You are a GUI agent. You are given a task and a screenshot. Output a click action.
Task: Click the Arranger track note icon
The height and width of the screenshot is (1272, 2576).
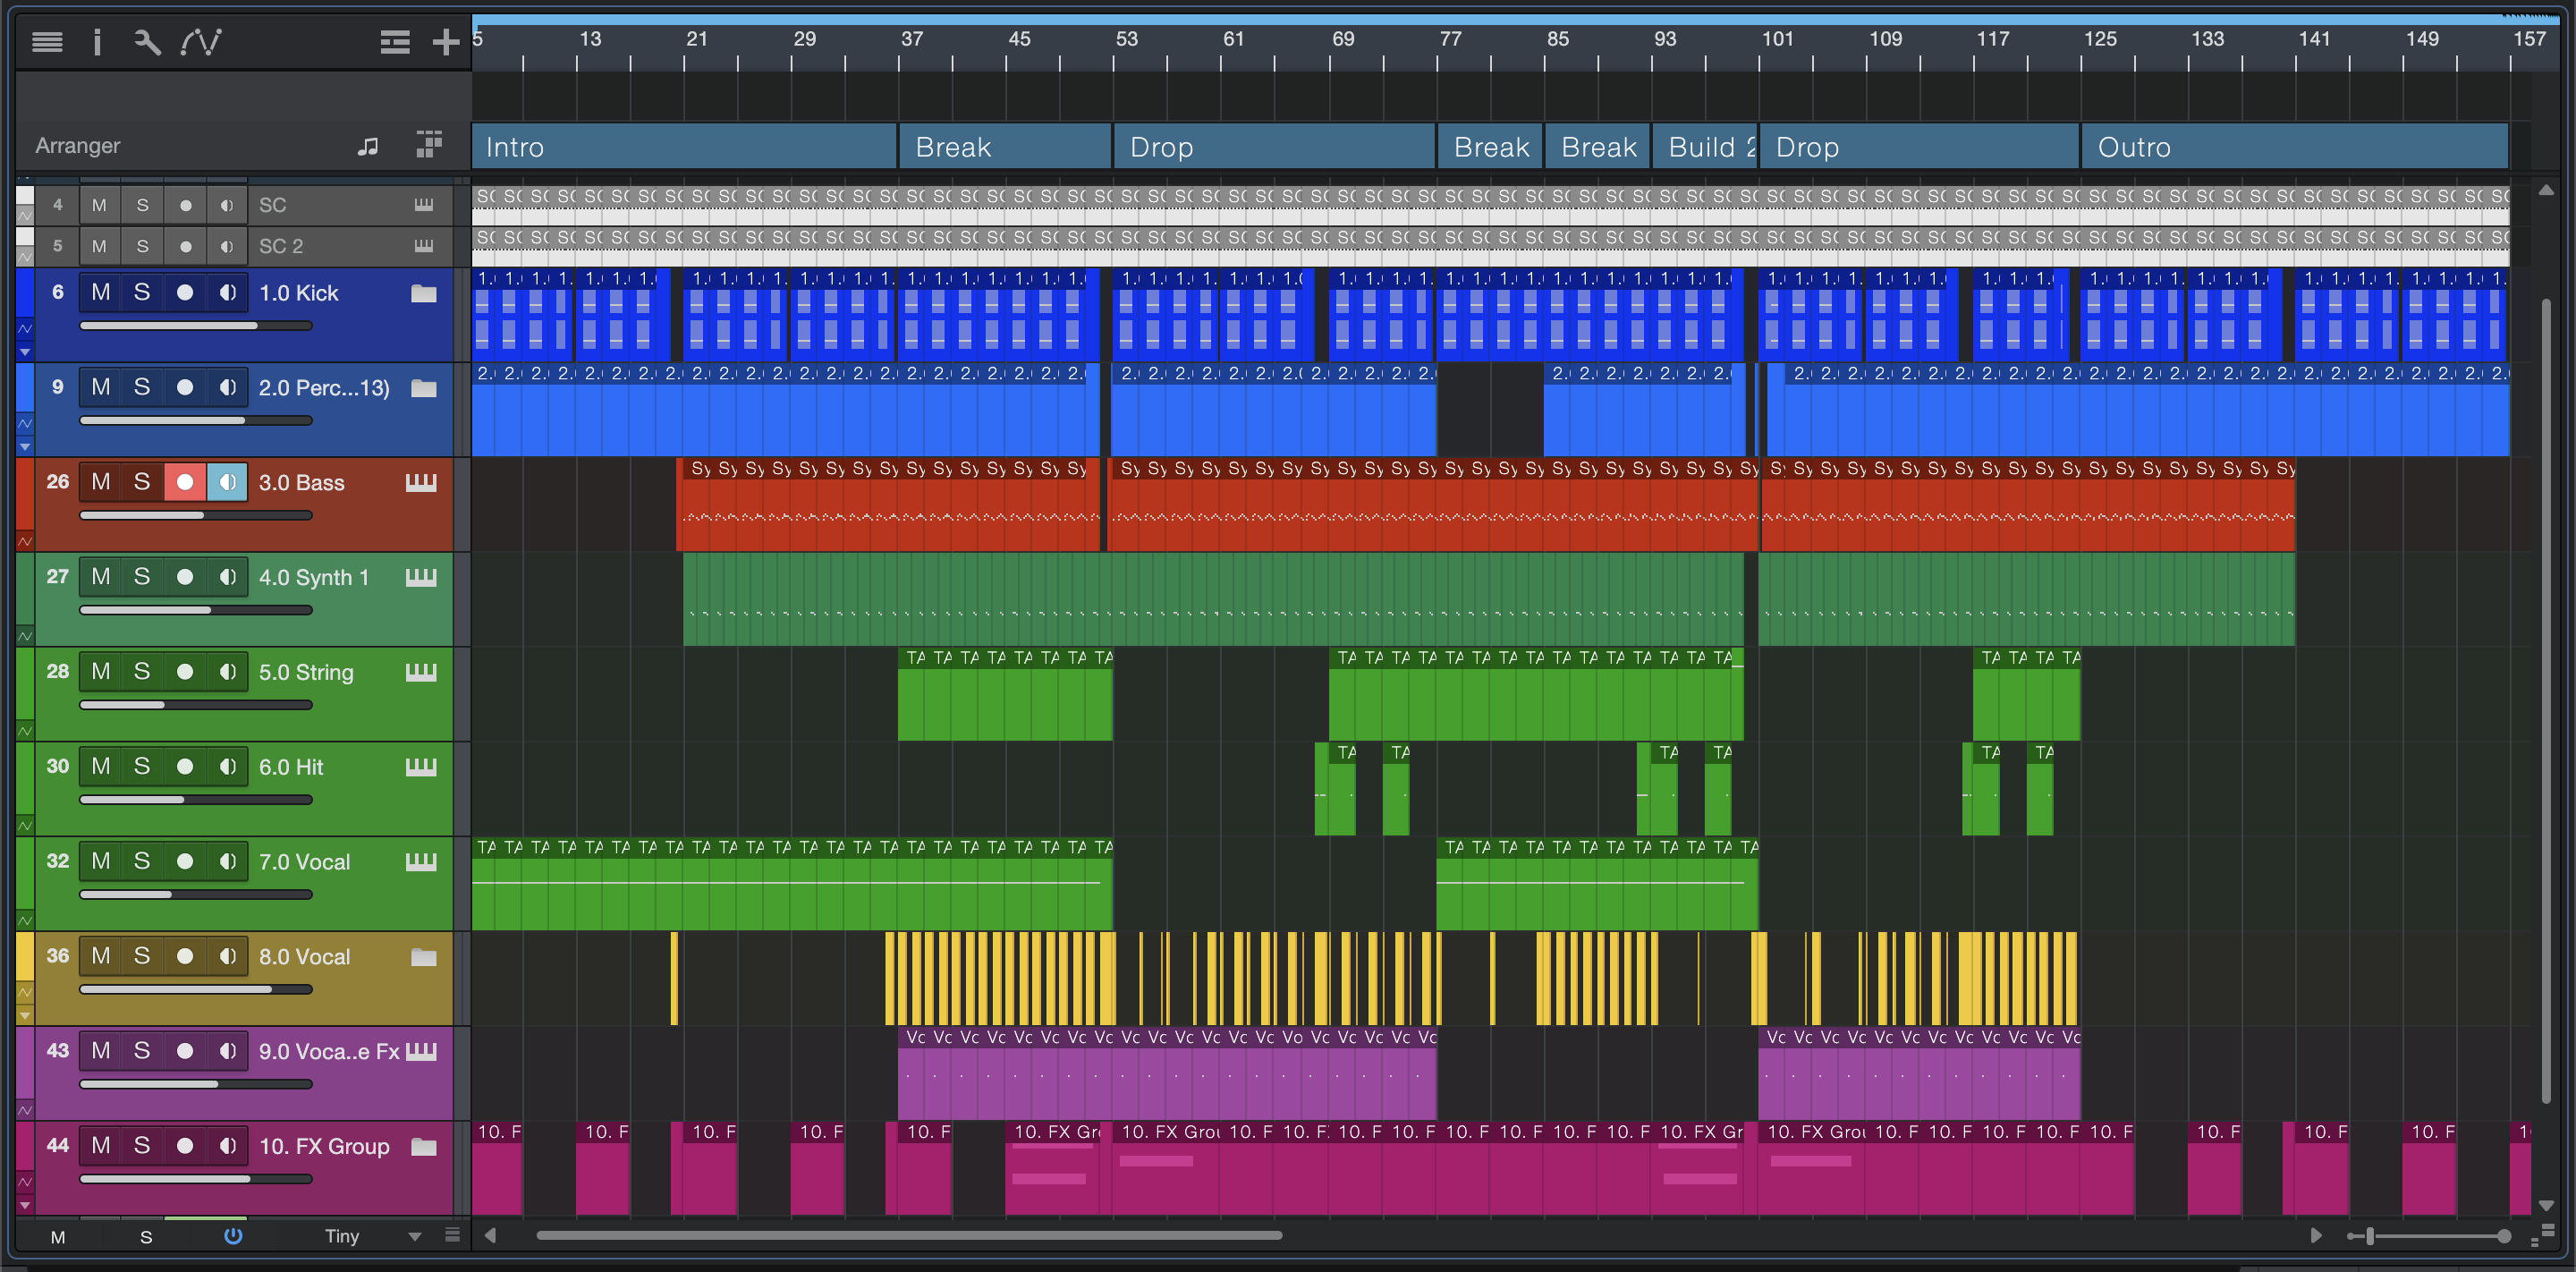coord(368,146)
